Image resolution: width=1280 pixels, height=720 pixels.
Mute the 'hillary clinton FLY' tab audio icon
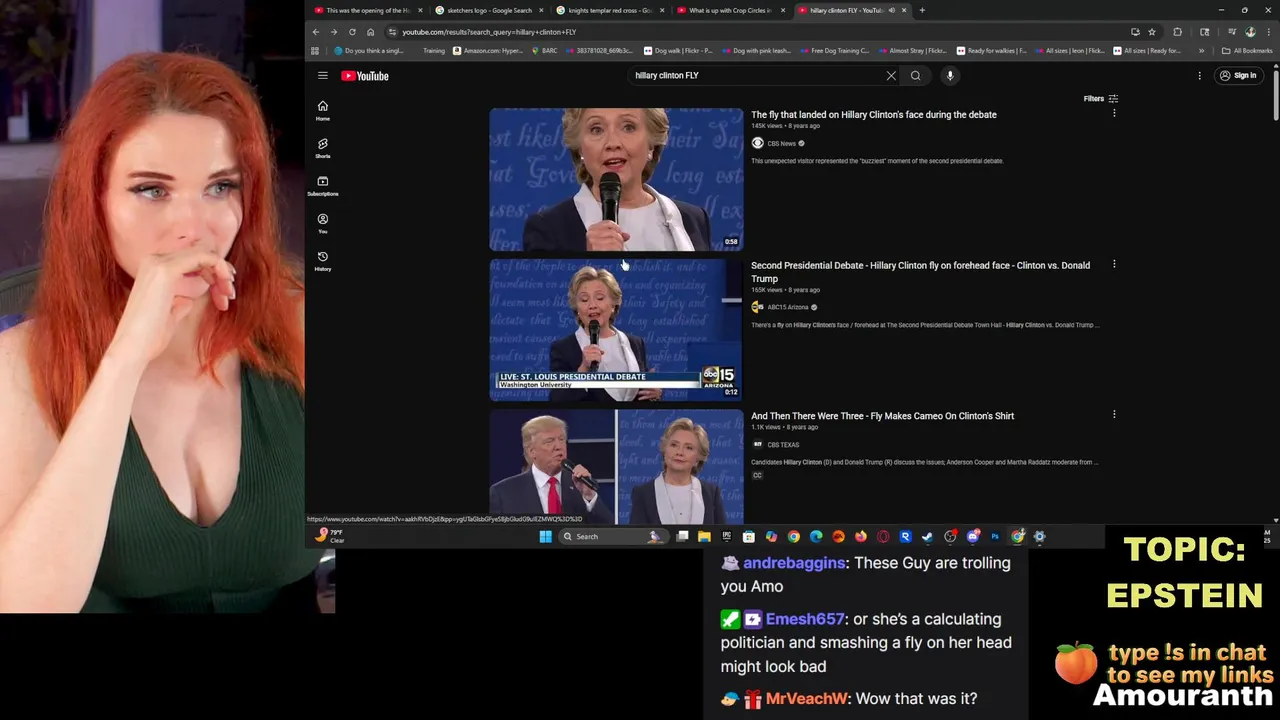[891, 10]
